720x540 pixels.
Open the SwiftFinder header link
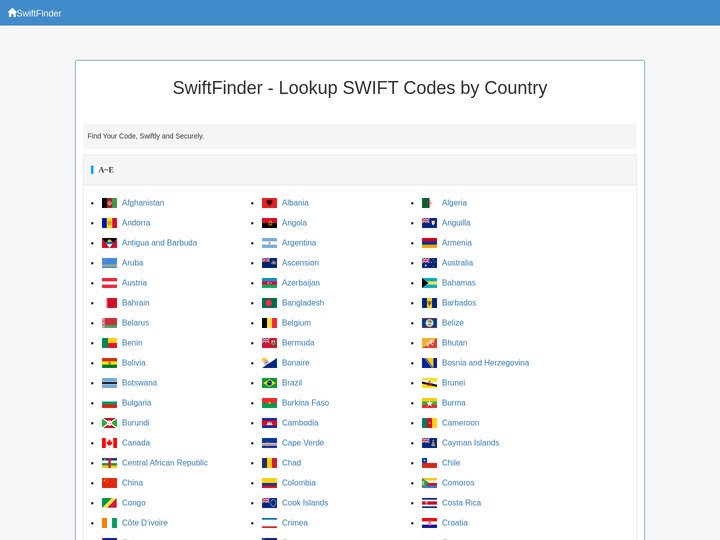click(35, 13)
